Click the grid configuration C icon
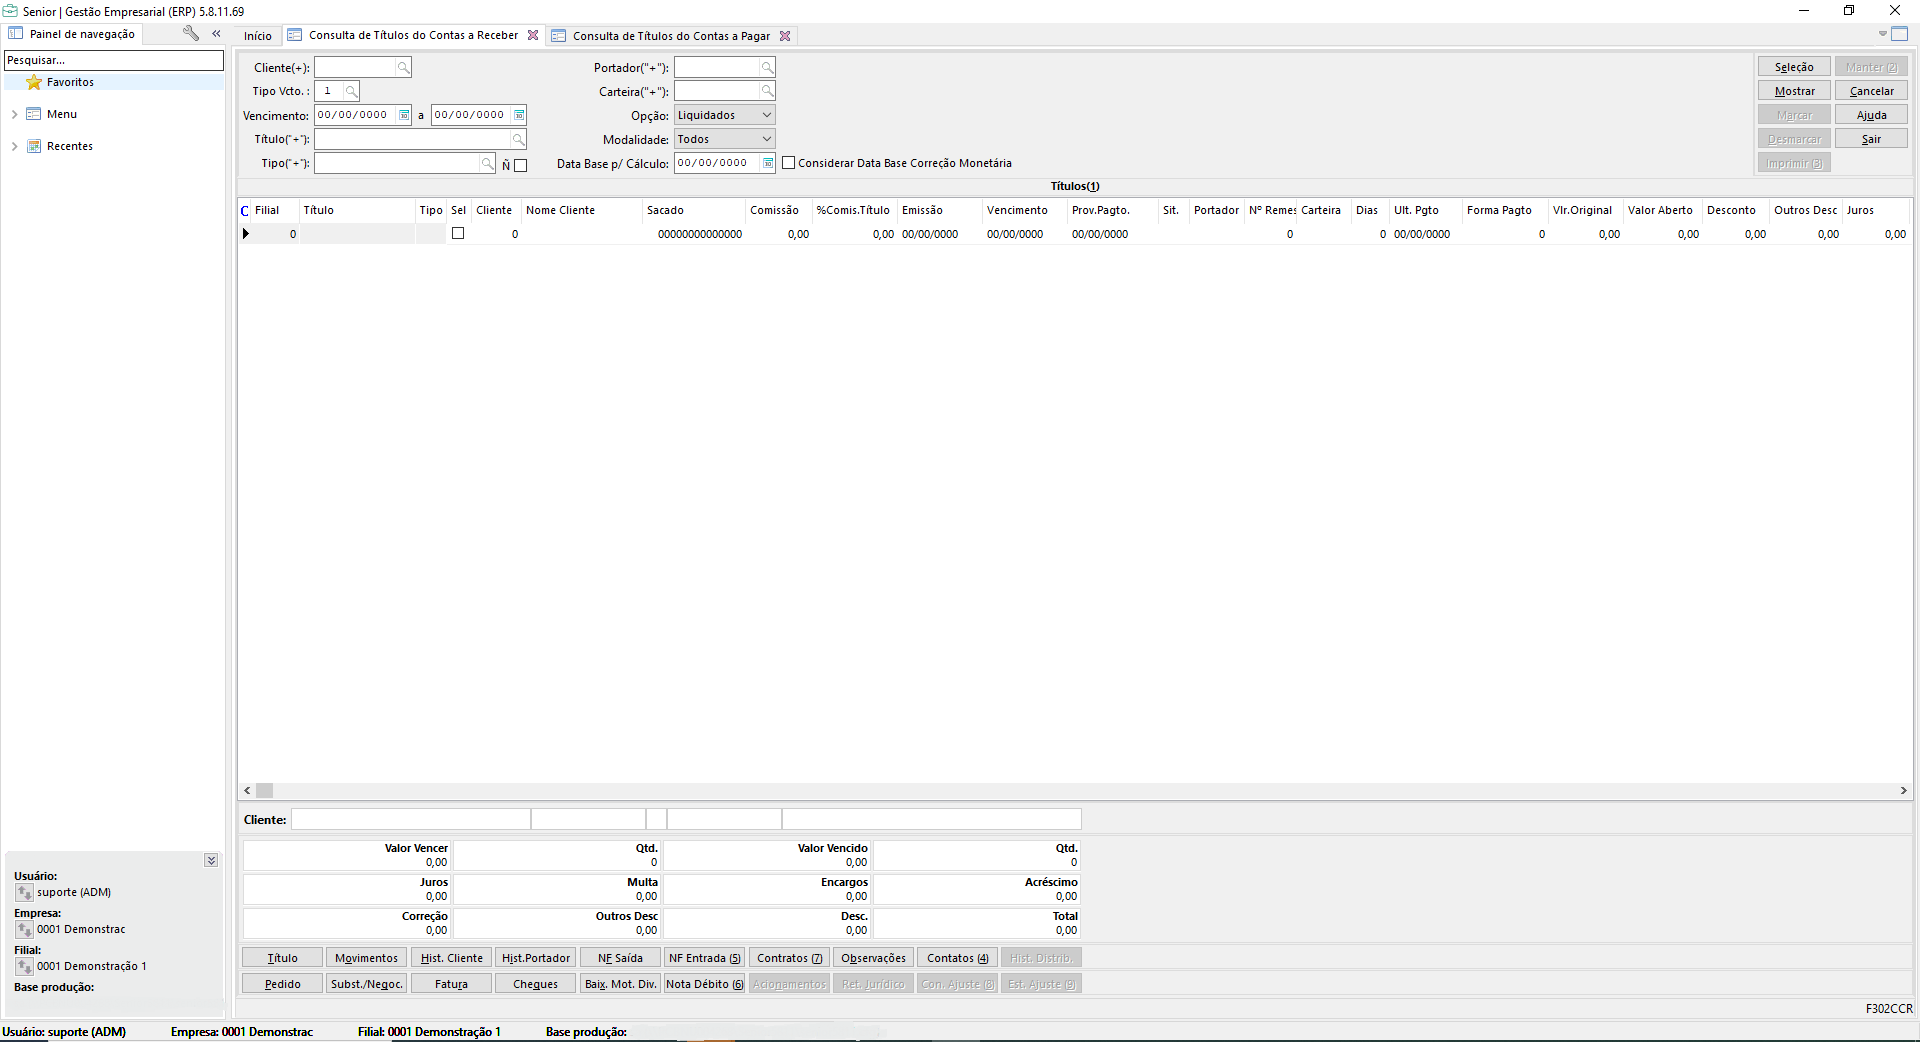Image resolution: width=1920 pixels, height=1042 pixels. pos(245,211)
